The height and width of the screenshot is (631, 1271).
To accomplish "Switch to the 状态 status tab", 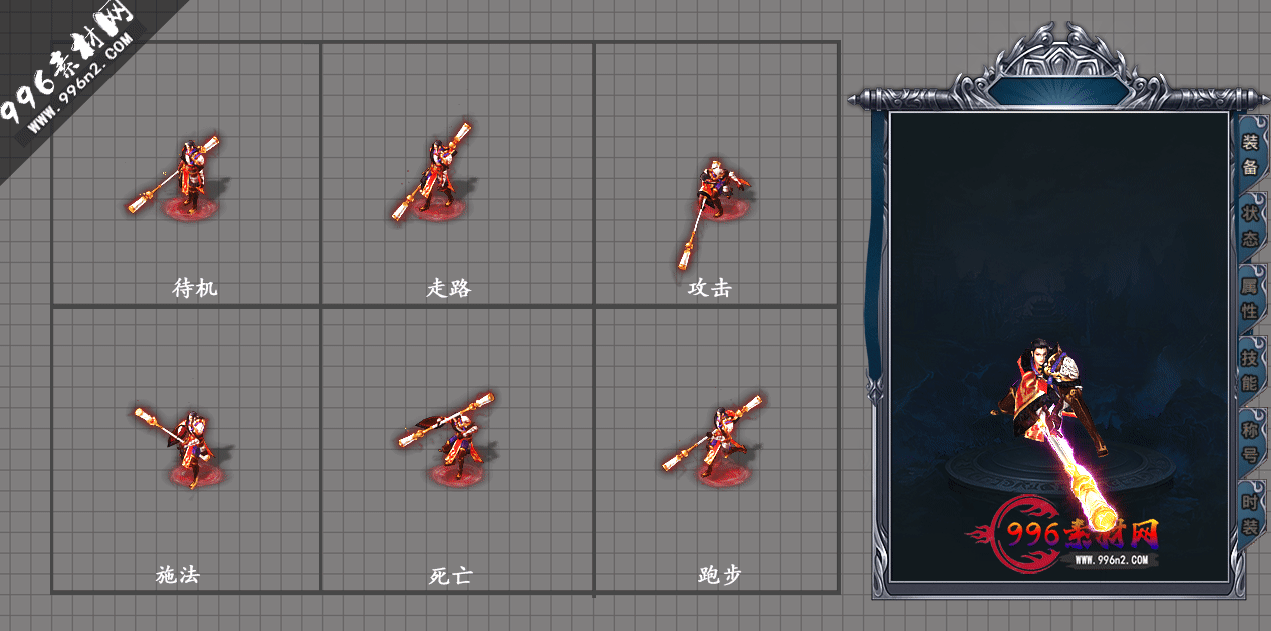I will point(1250,226).
